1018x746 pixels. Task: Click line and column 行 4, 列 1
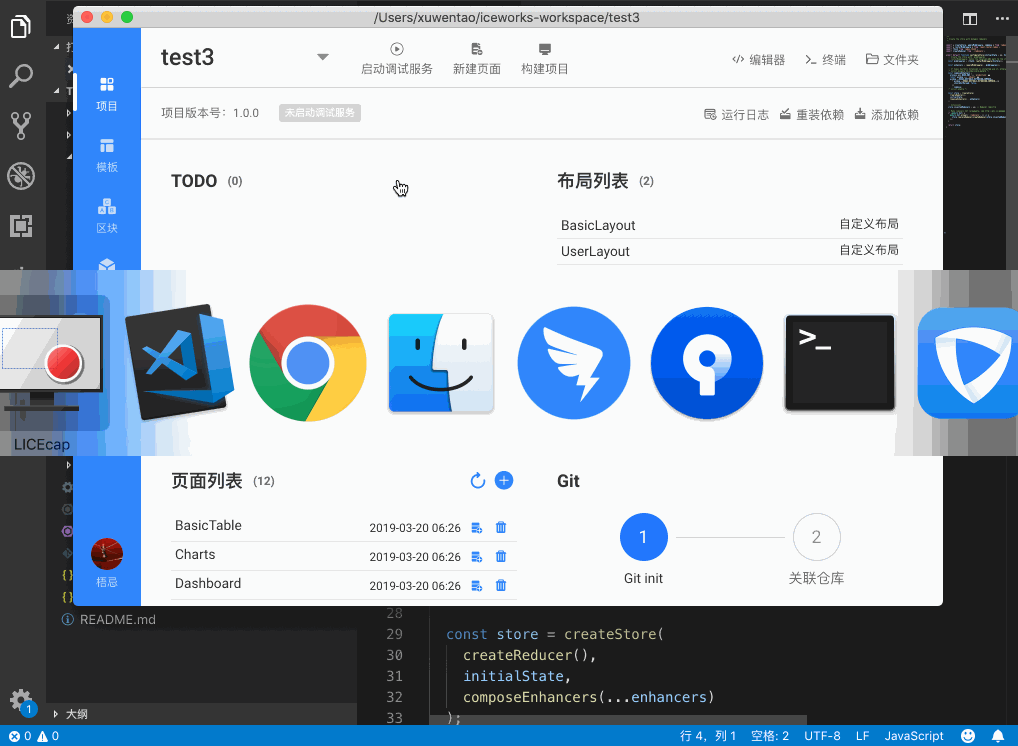click(708, 736)
